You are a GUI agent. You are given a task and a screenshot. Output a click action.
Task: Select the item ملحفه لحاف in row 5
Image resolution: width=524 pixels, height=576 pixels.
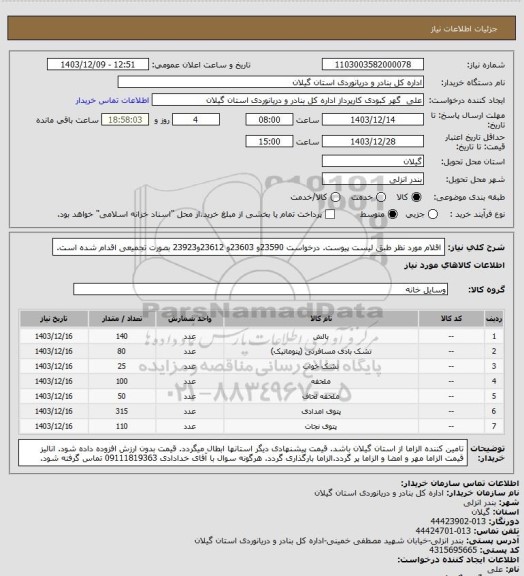(x=321, y=396)
